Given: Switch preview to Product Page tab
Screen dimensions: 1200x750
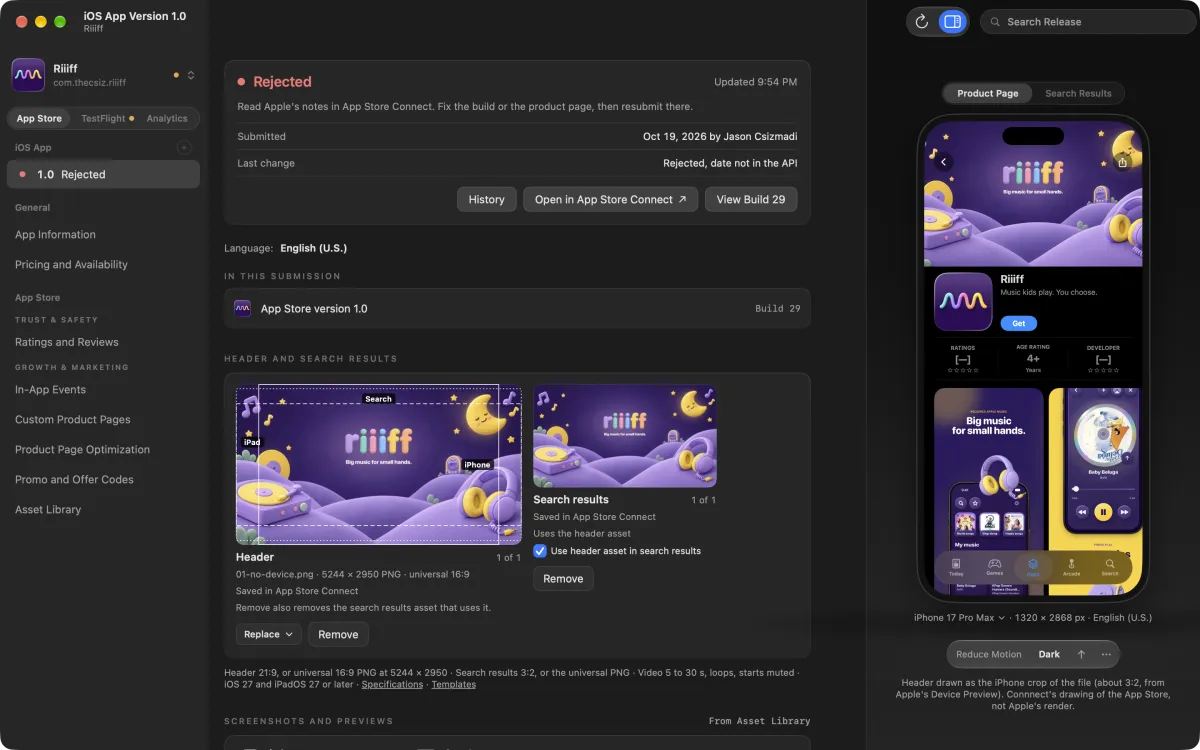Looking at the screenshot, I should coord(988,93).
